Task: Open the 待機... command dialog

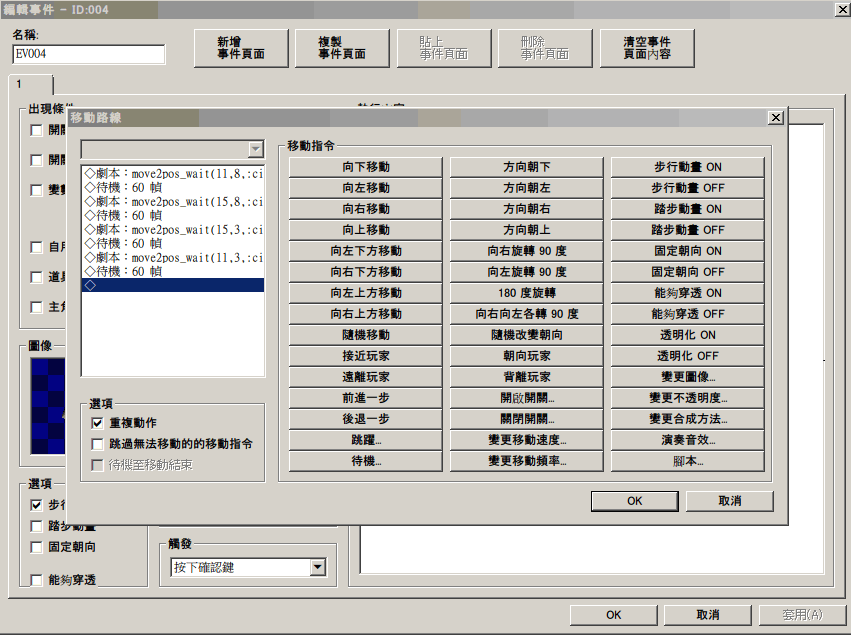Action: pos(366,461)
